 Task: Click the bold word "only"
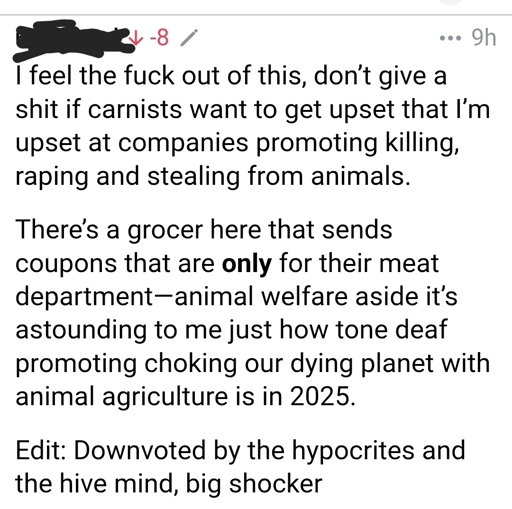pos(246,263)
